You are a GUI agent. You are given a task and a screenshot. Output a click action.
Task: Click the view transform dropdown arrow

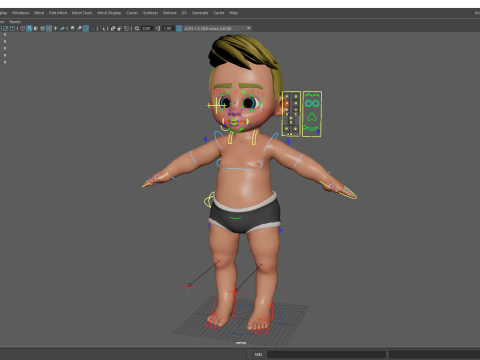249,28
